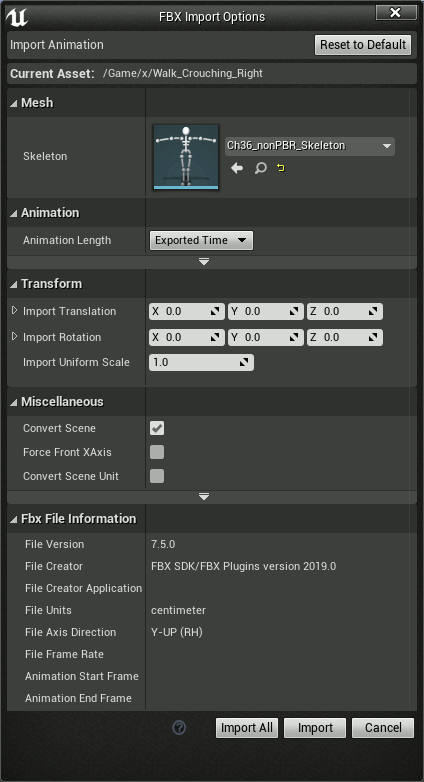Screen dimensions: 424x782
Task: Browse to skeleton with magnifier icon
Action: pos(260,168)
